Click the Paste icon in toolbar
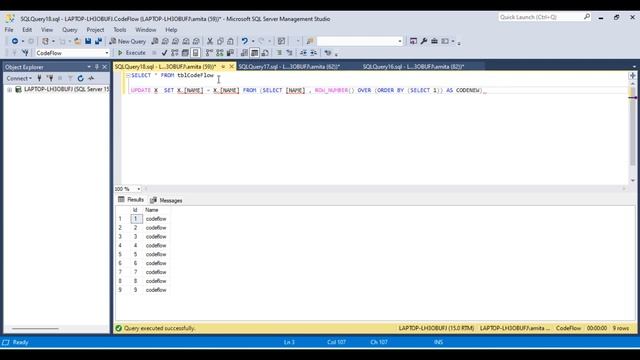Screen dimensions: 640x360 click(x=231, y=41)
